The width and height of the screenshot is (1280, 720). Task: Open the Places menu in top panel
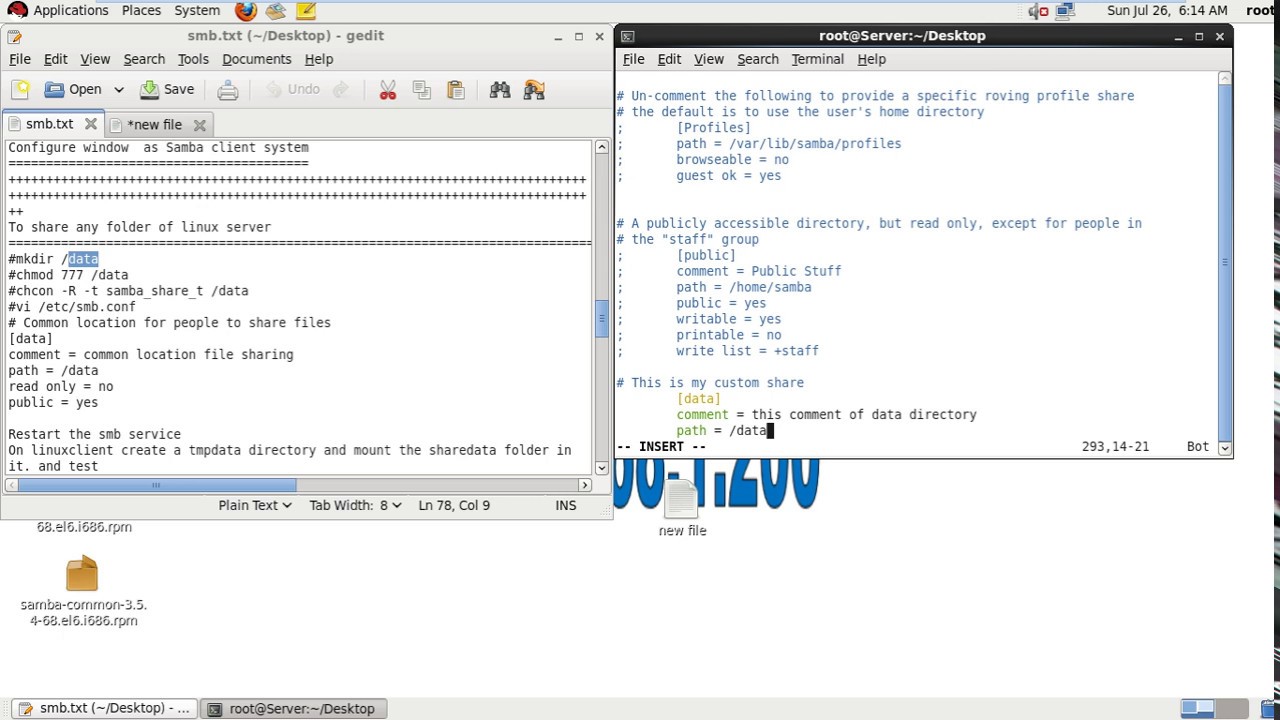[141, 10]
